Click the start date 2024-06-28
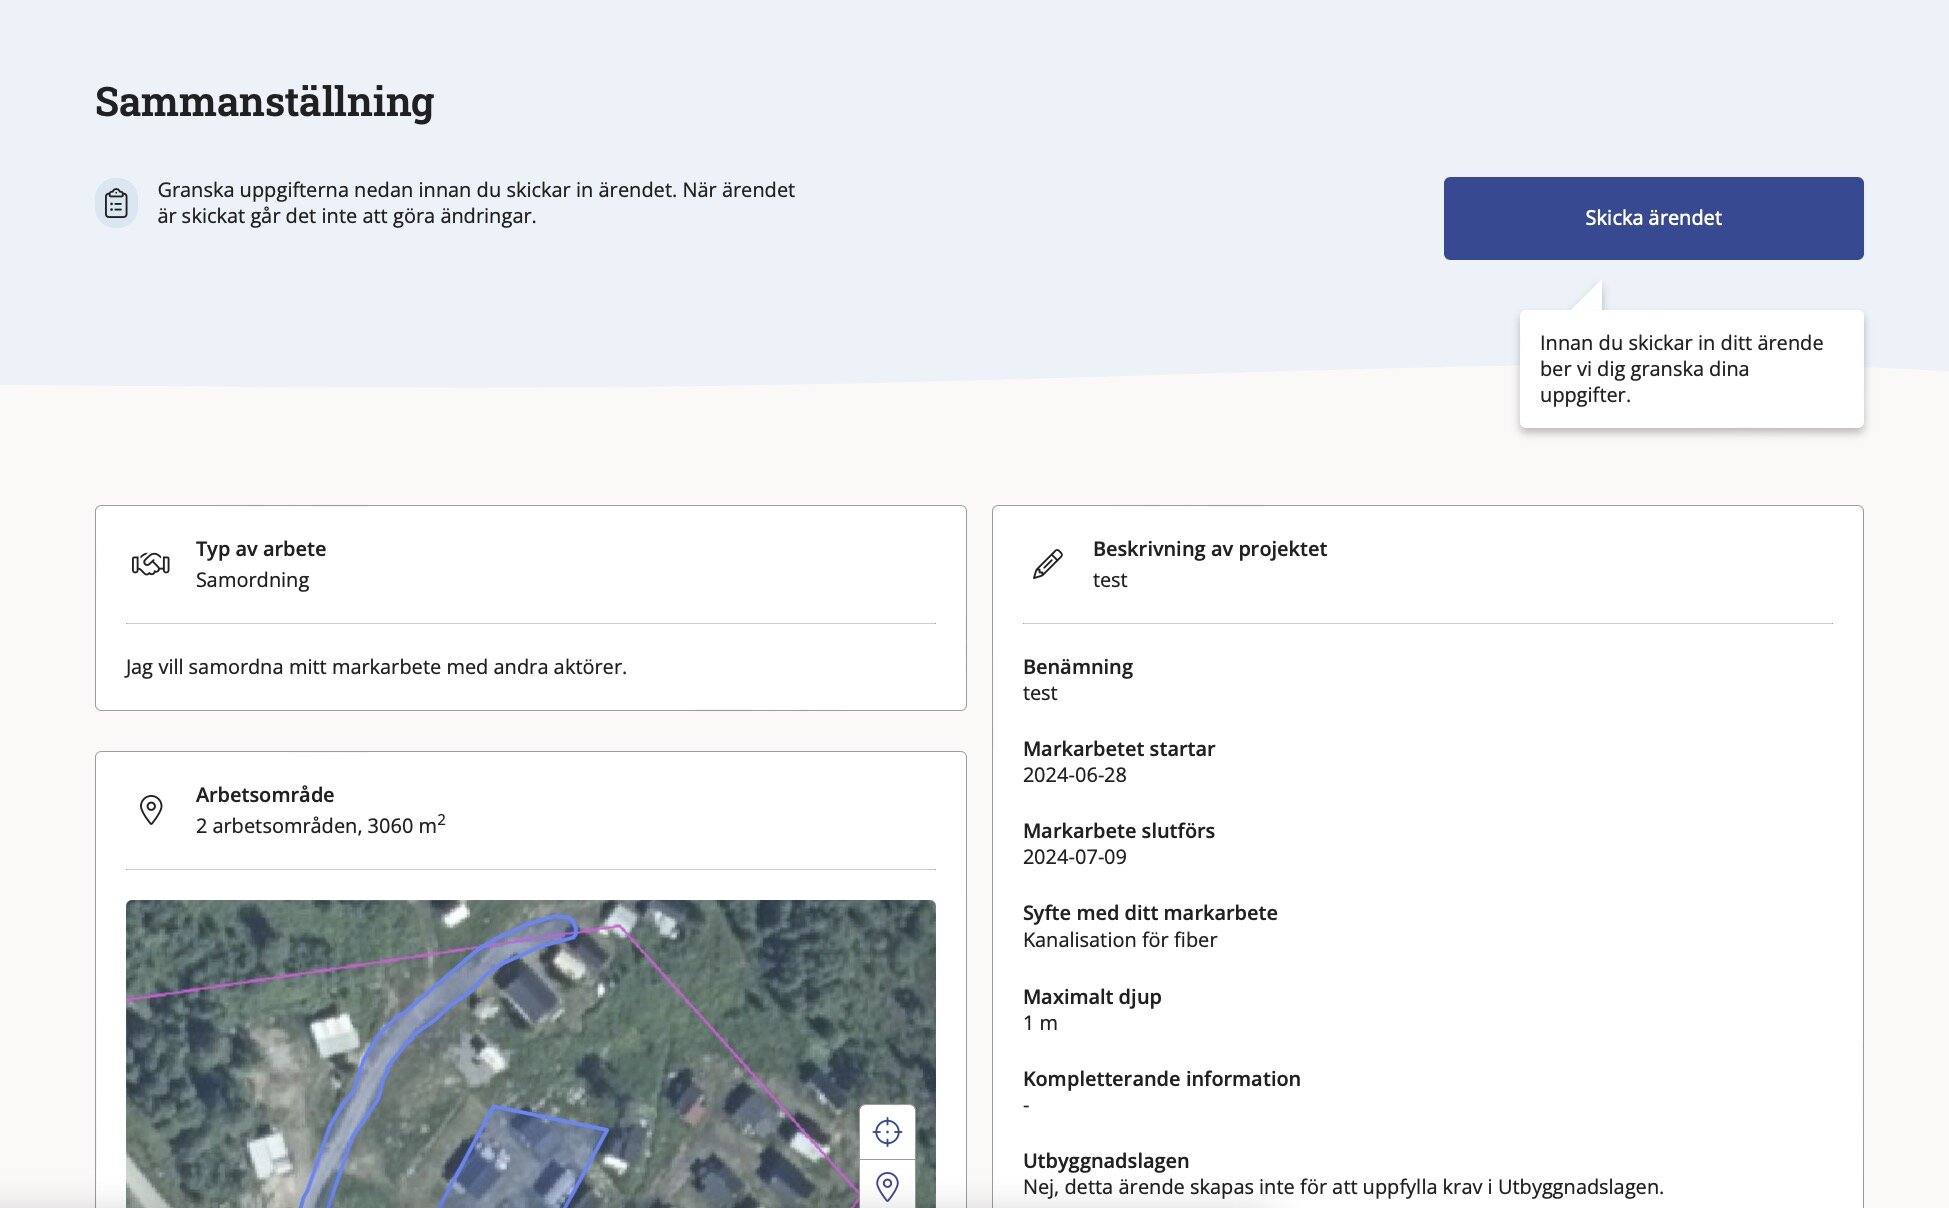Image resolution: width=1949 pixels, height=1208 pixels. coord(1075,775)
